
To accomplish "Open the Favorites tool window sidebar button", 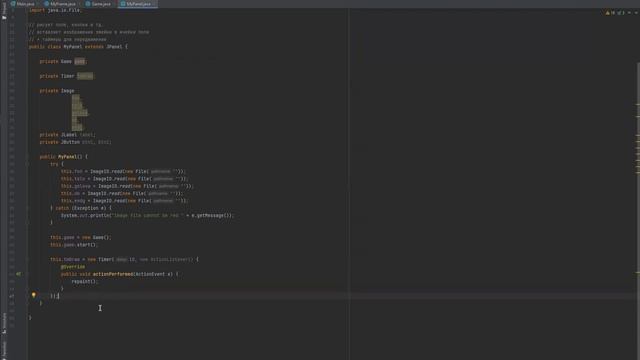I will point(4,350).
